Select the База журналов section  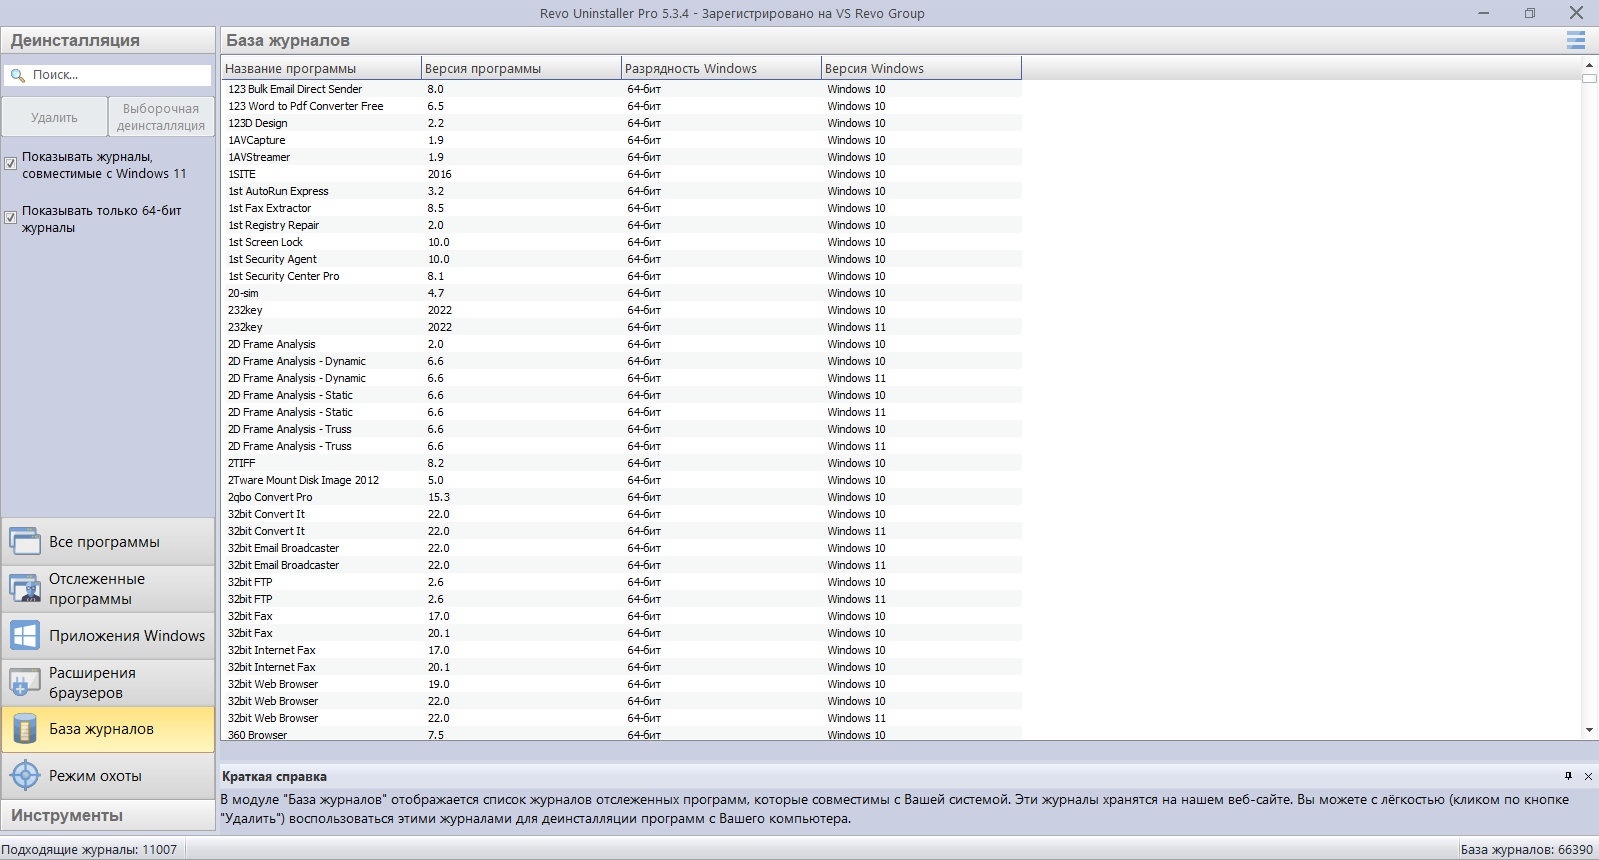108,729
